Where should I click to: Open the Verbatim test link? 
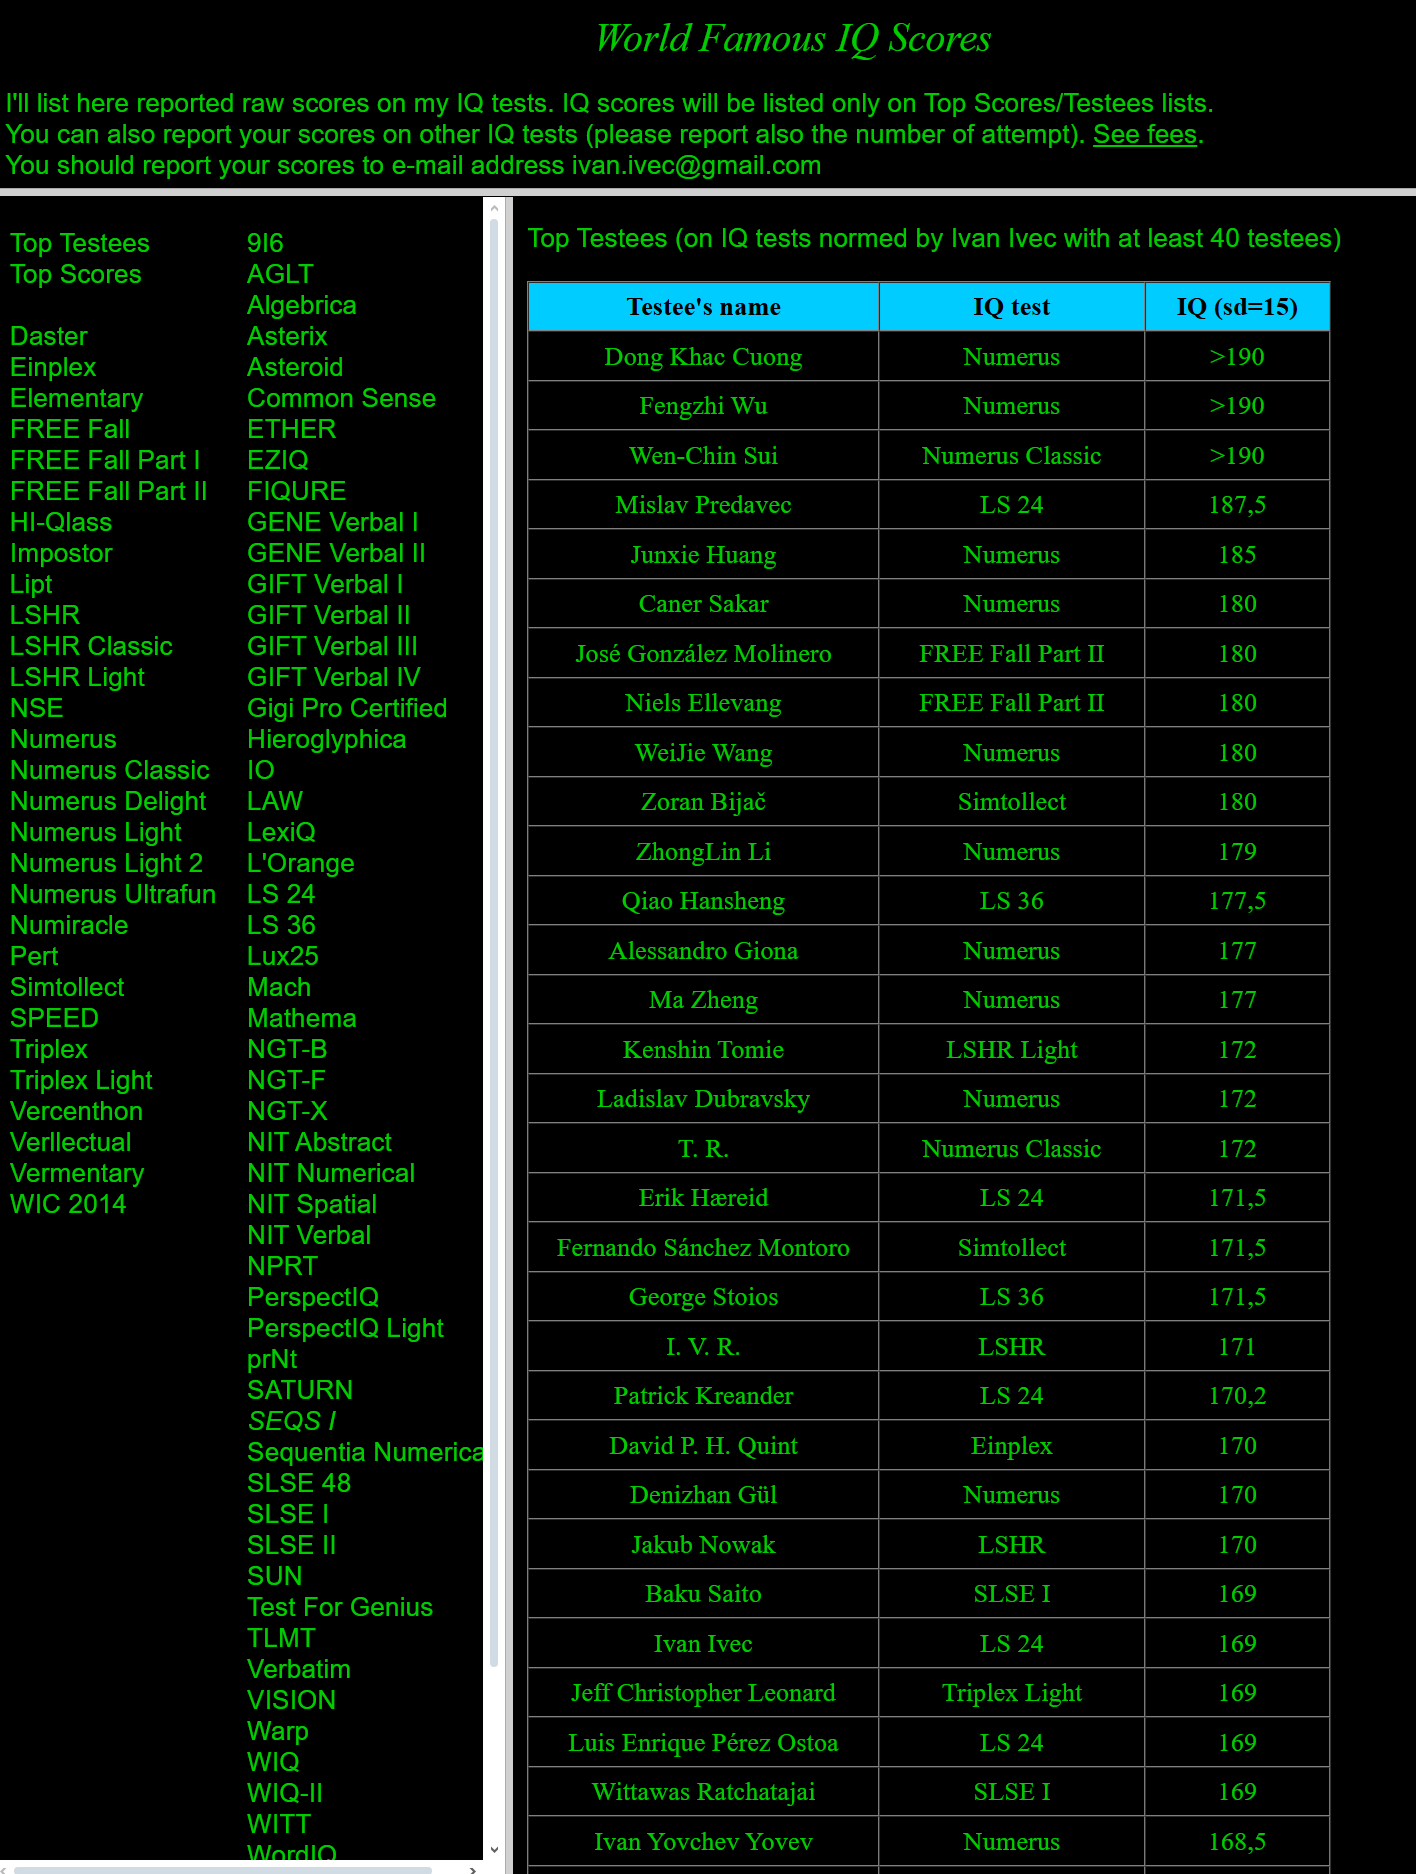click(x=299, y=1669)
